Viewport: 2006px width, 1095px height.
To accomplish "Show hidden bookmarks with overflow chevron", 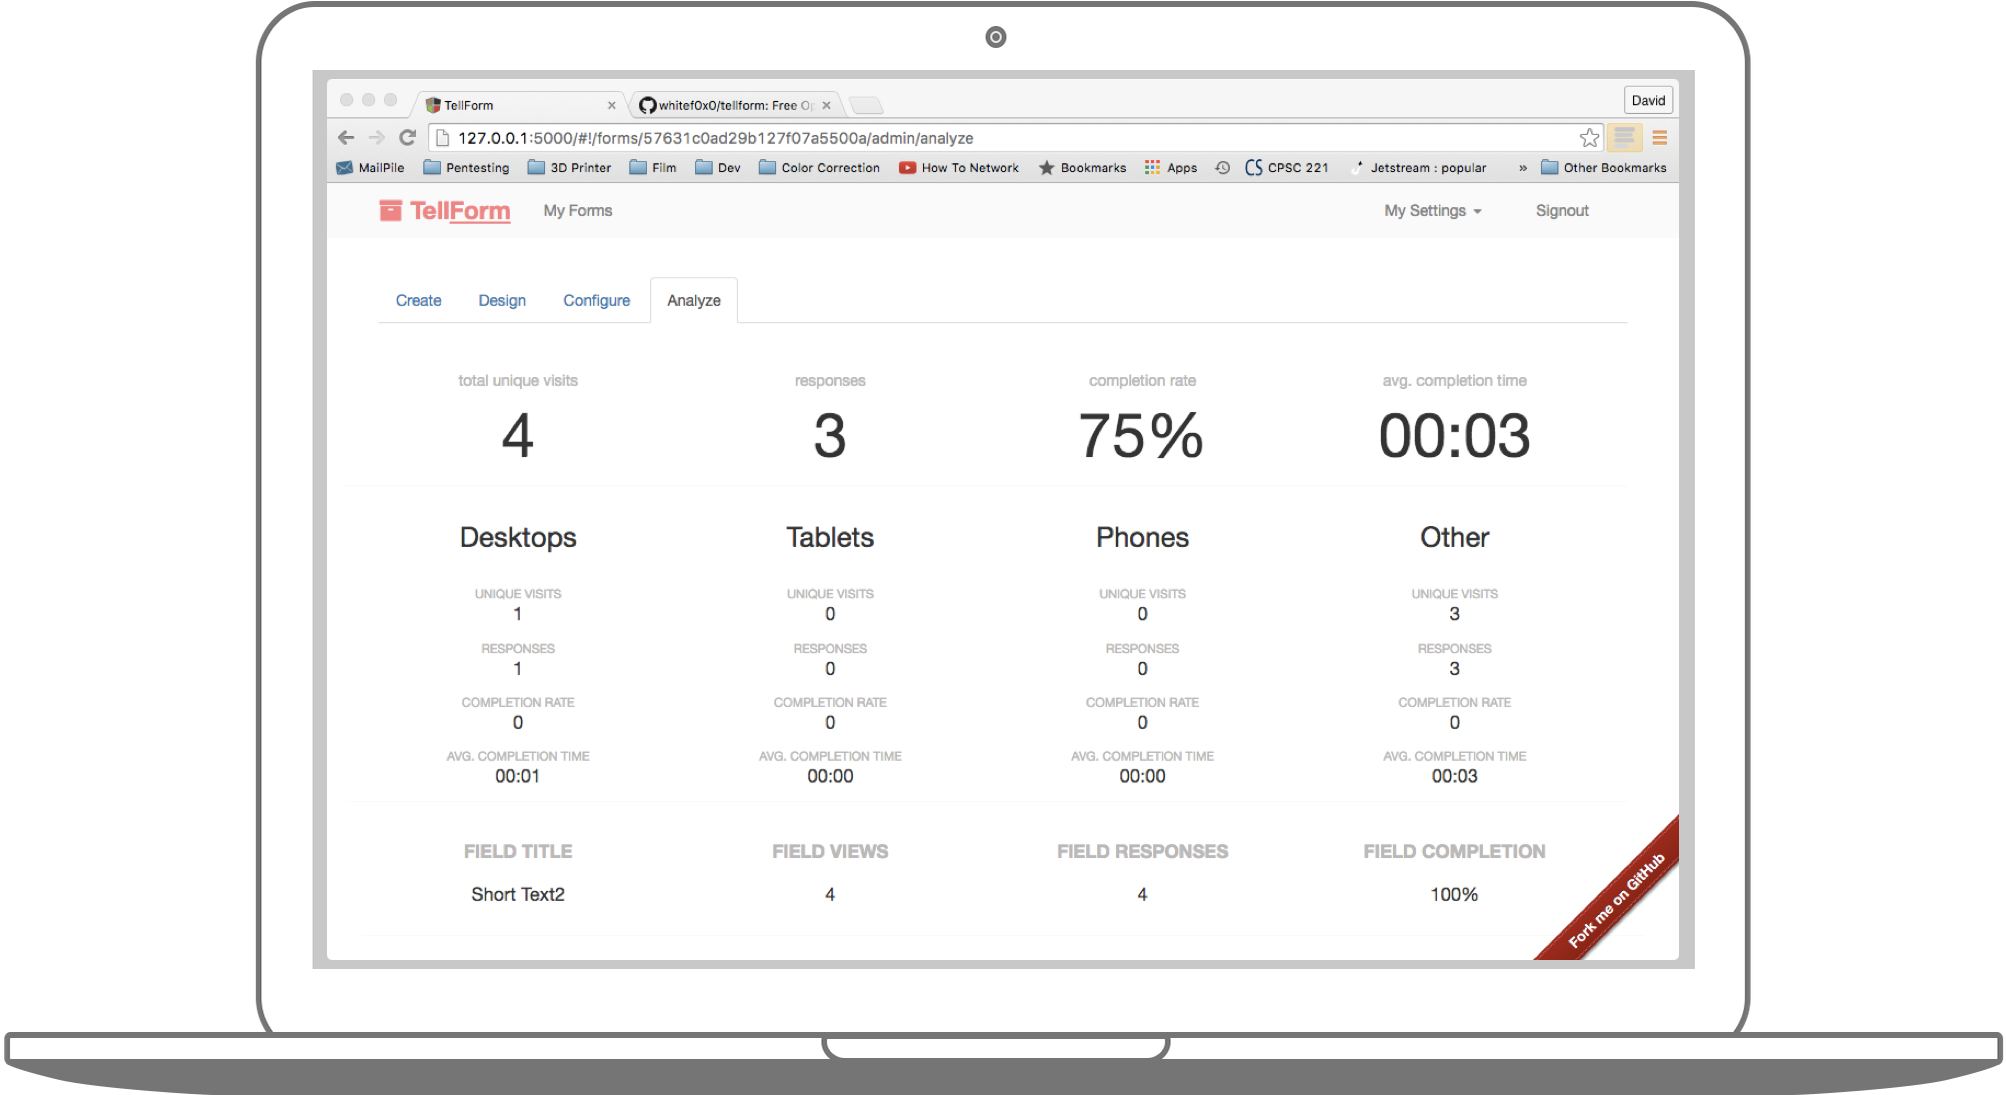I will 1522,168.
